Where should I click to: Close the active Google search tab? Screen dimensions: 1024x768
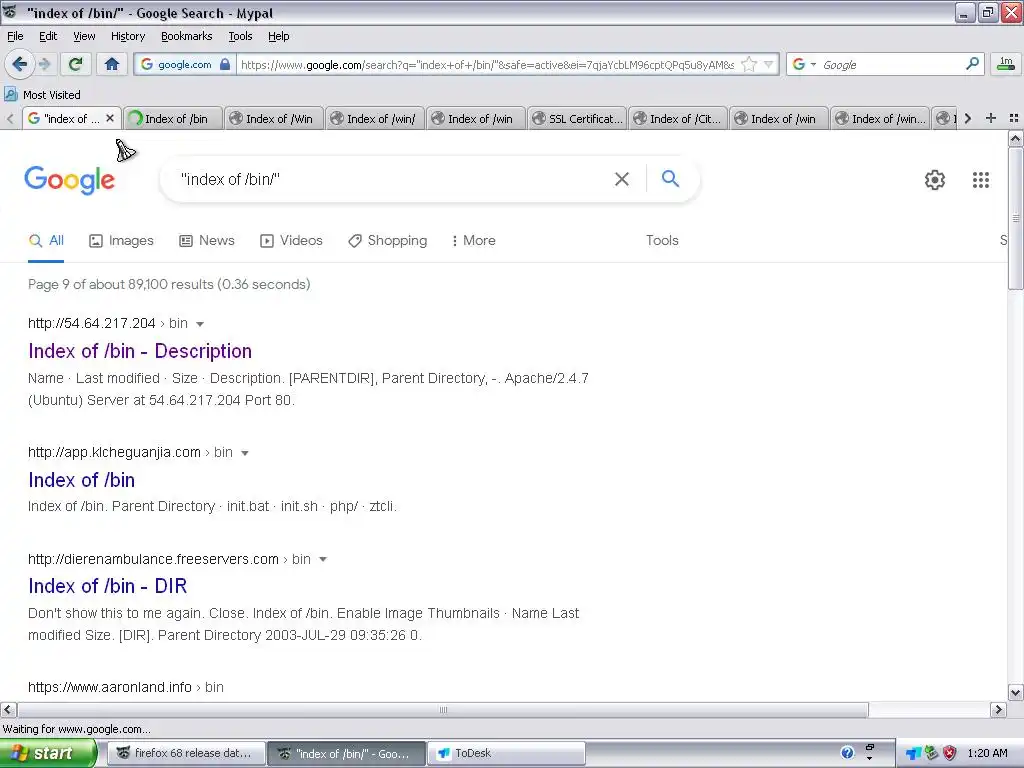[x=110, y=118]
